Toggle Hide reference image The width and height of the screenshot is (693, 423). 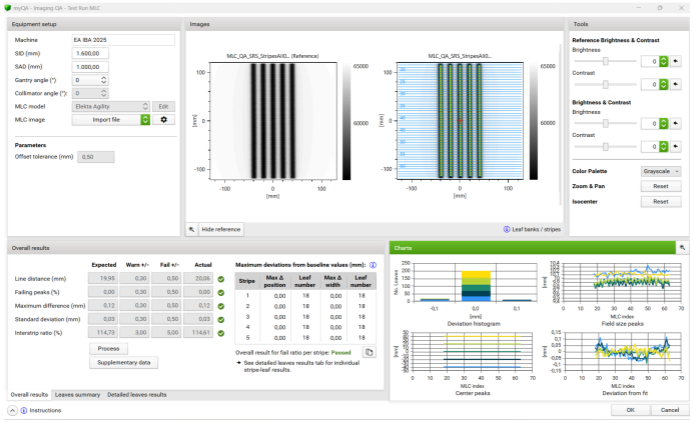coord(222,229)
